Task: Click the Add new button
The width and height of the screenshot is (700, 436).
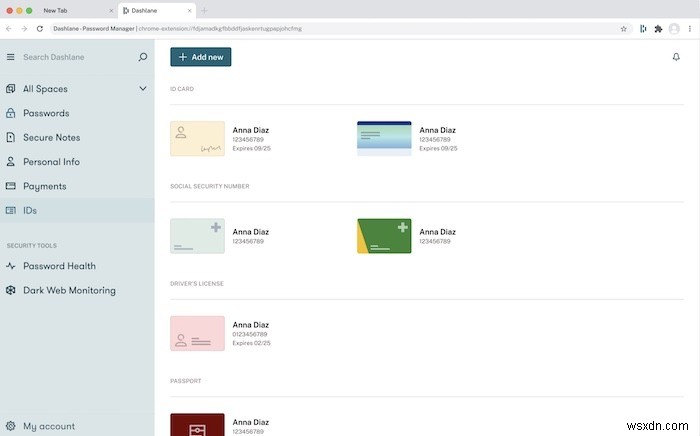Action: click(200, 57)
